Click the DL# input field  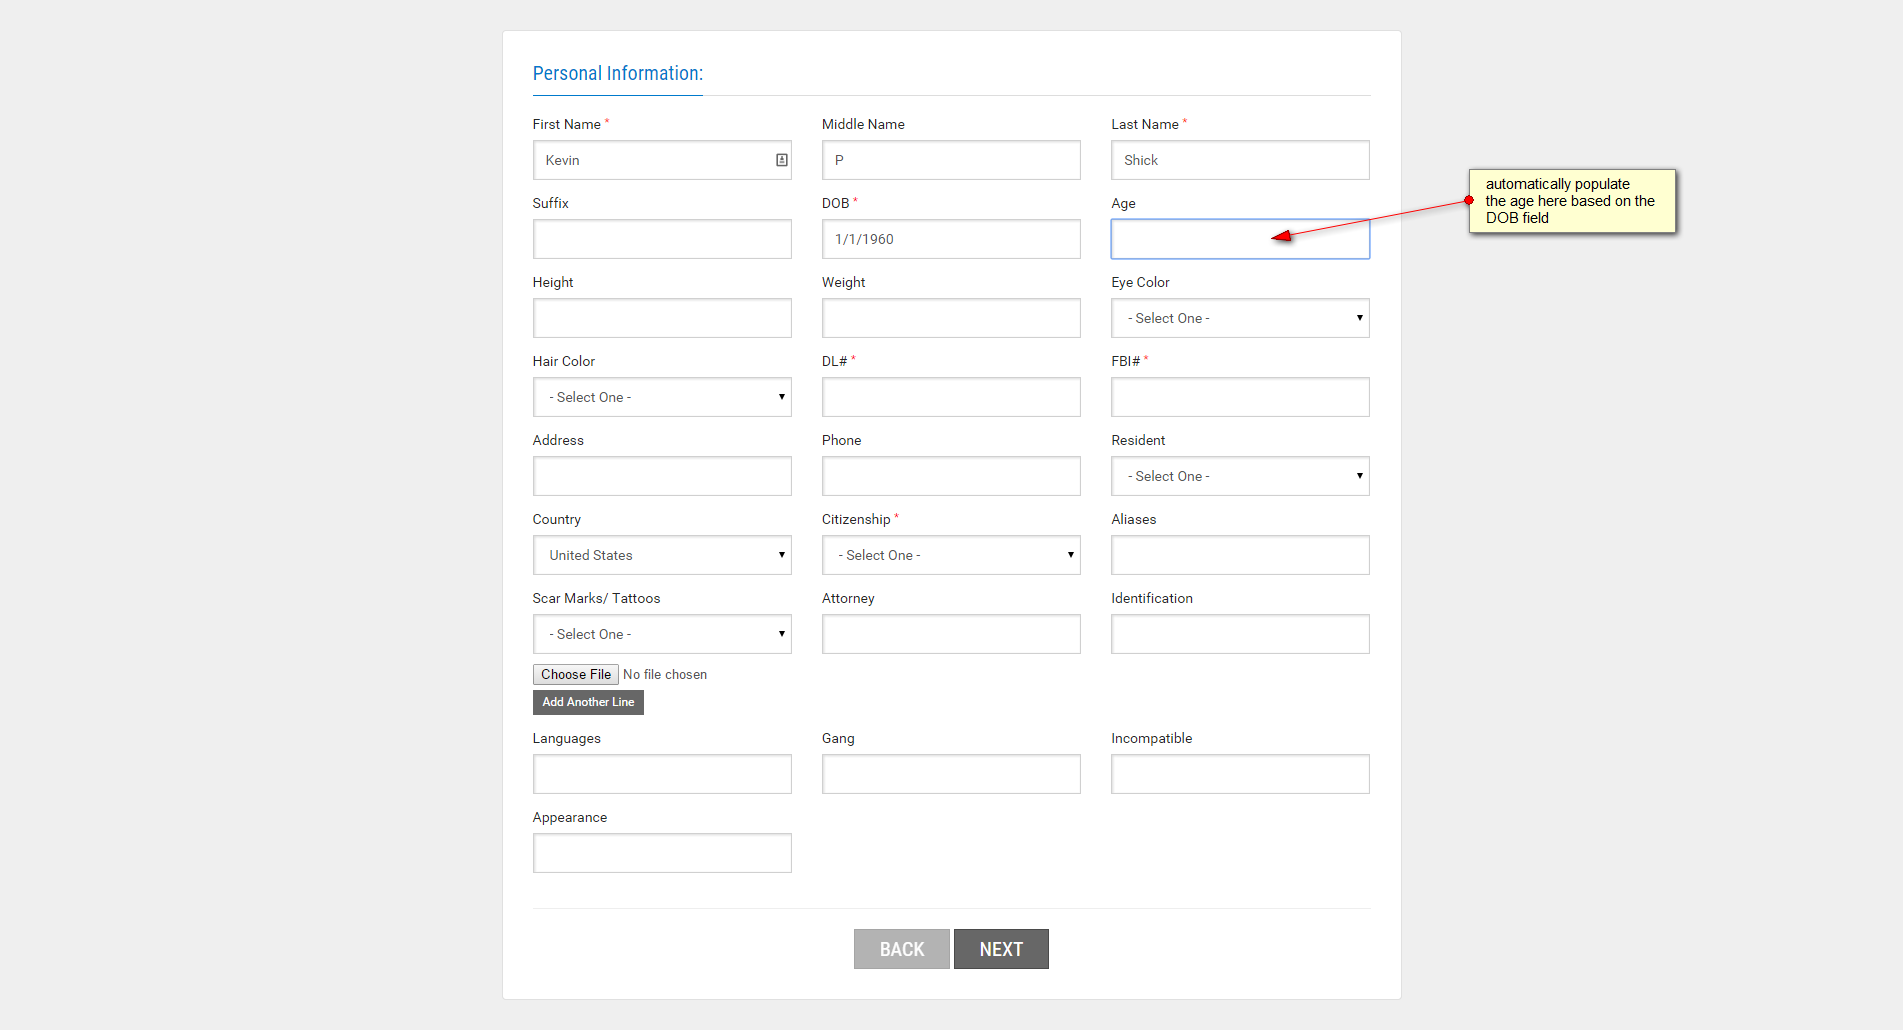click(x=951, y=397)
